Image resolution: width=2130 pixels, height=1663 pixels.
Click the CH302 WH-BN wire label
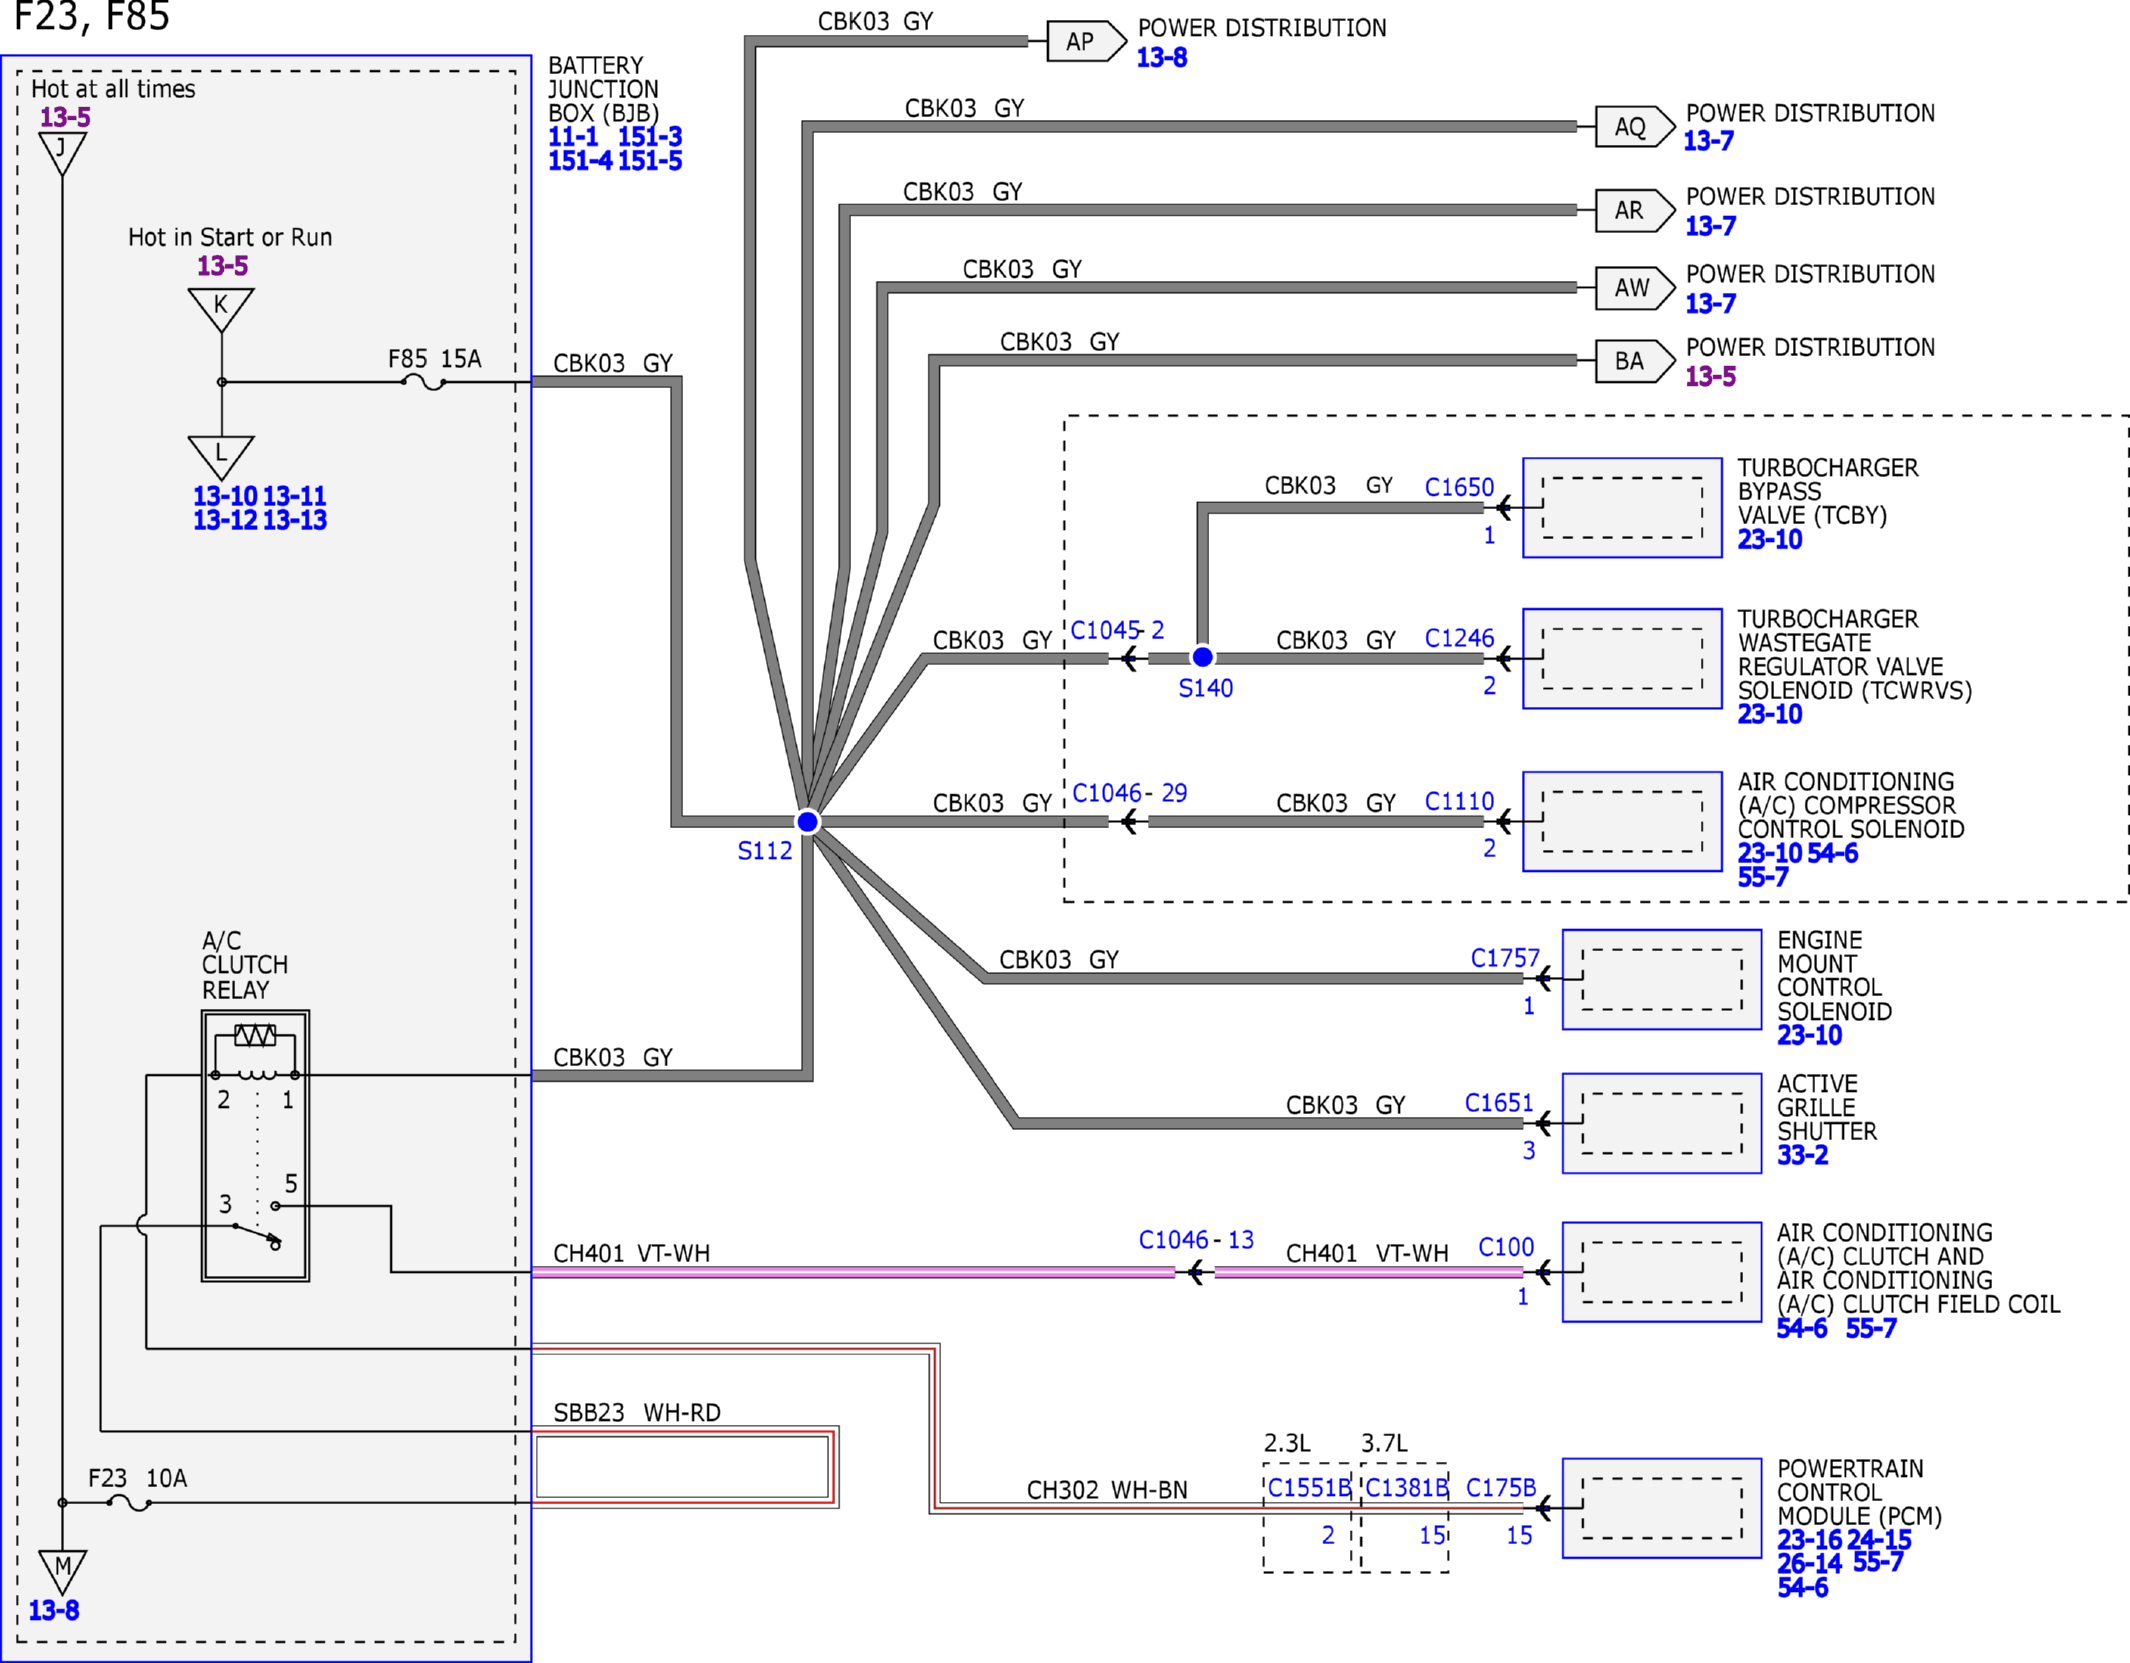coord(1108,1490)
